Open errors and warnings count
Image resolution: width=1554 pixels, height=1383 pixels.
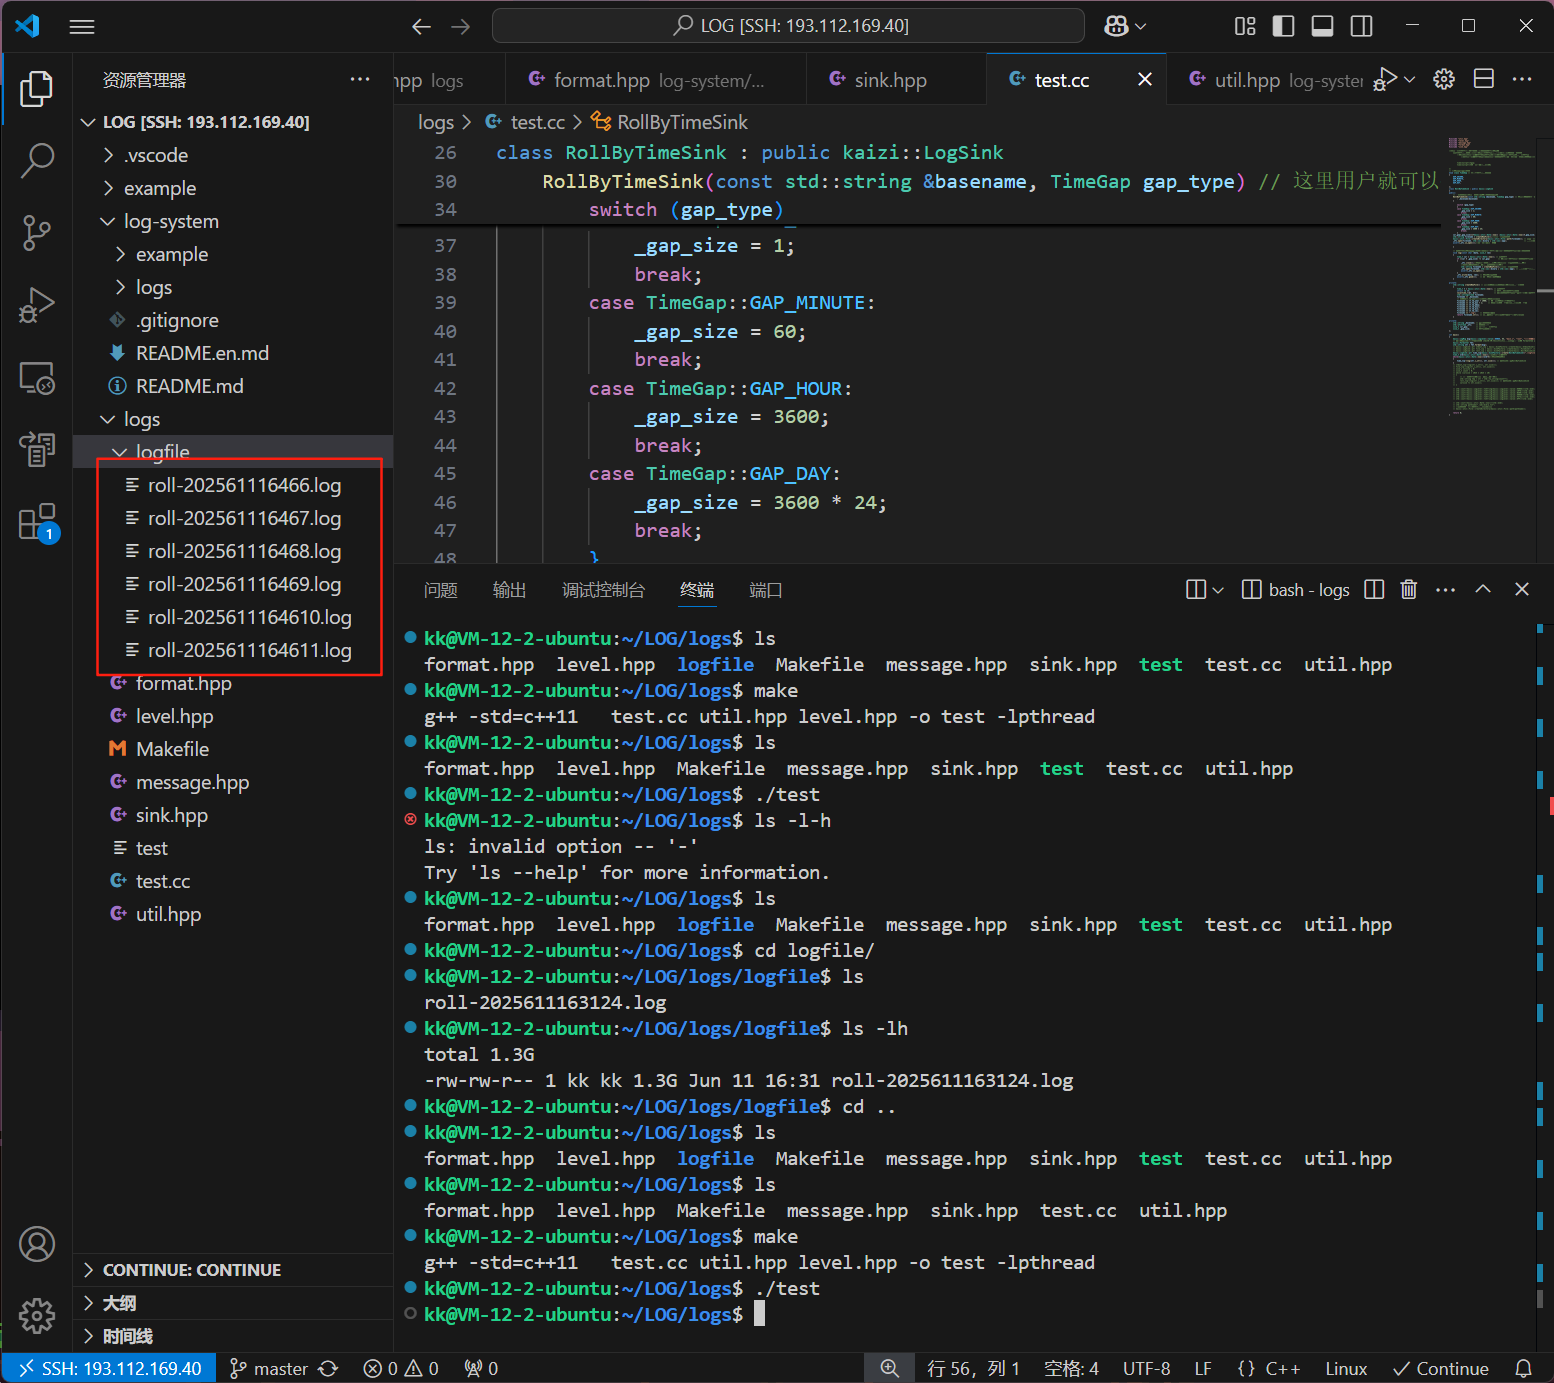coord(401,1368)
